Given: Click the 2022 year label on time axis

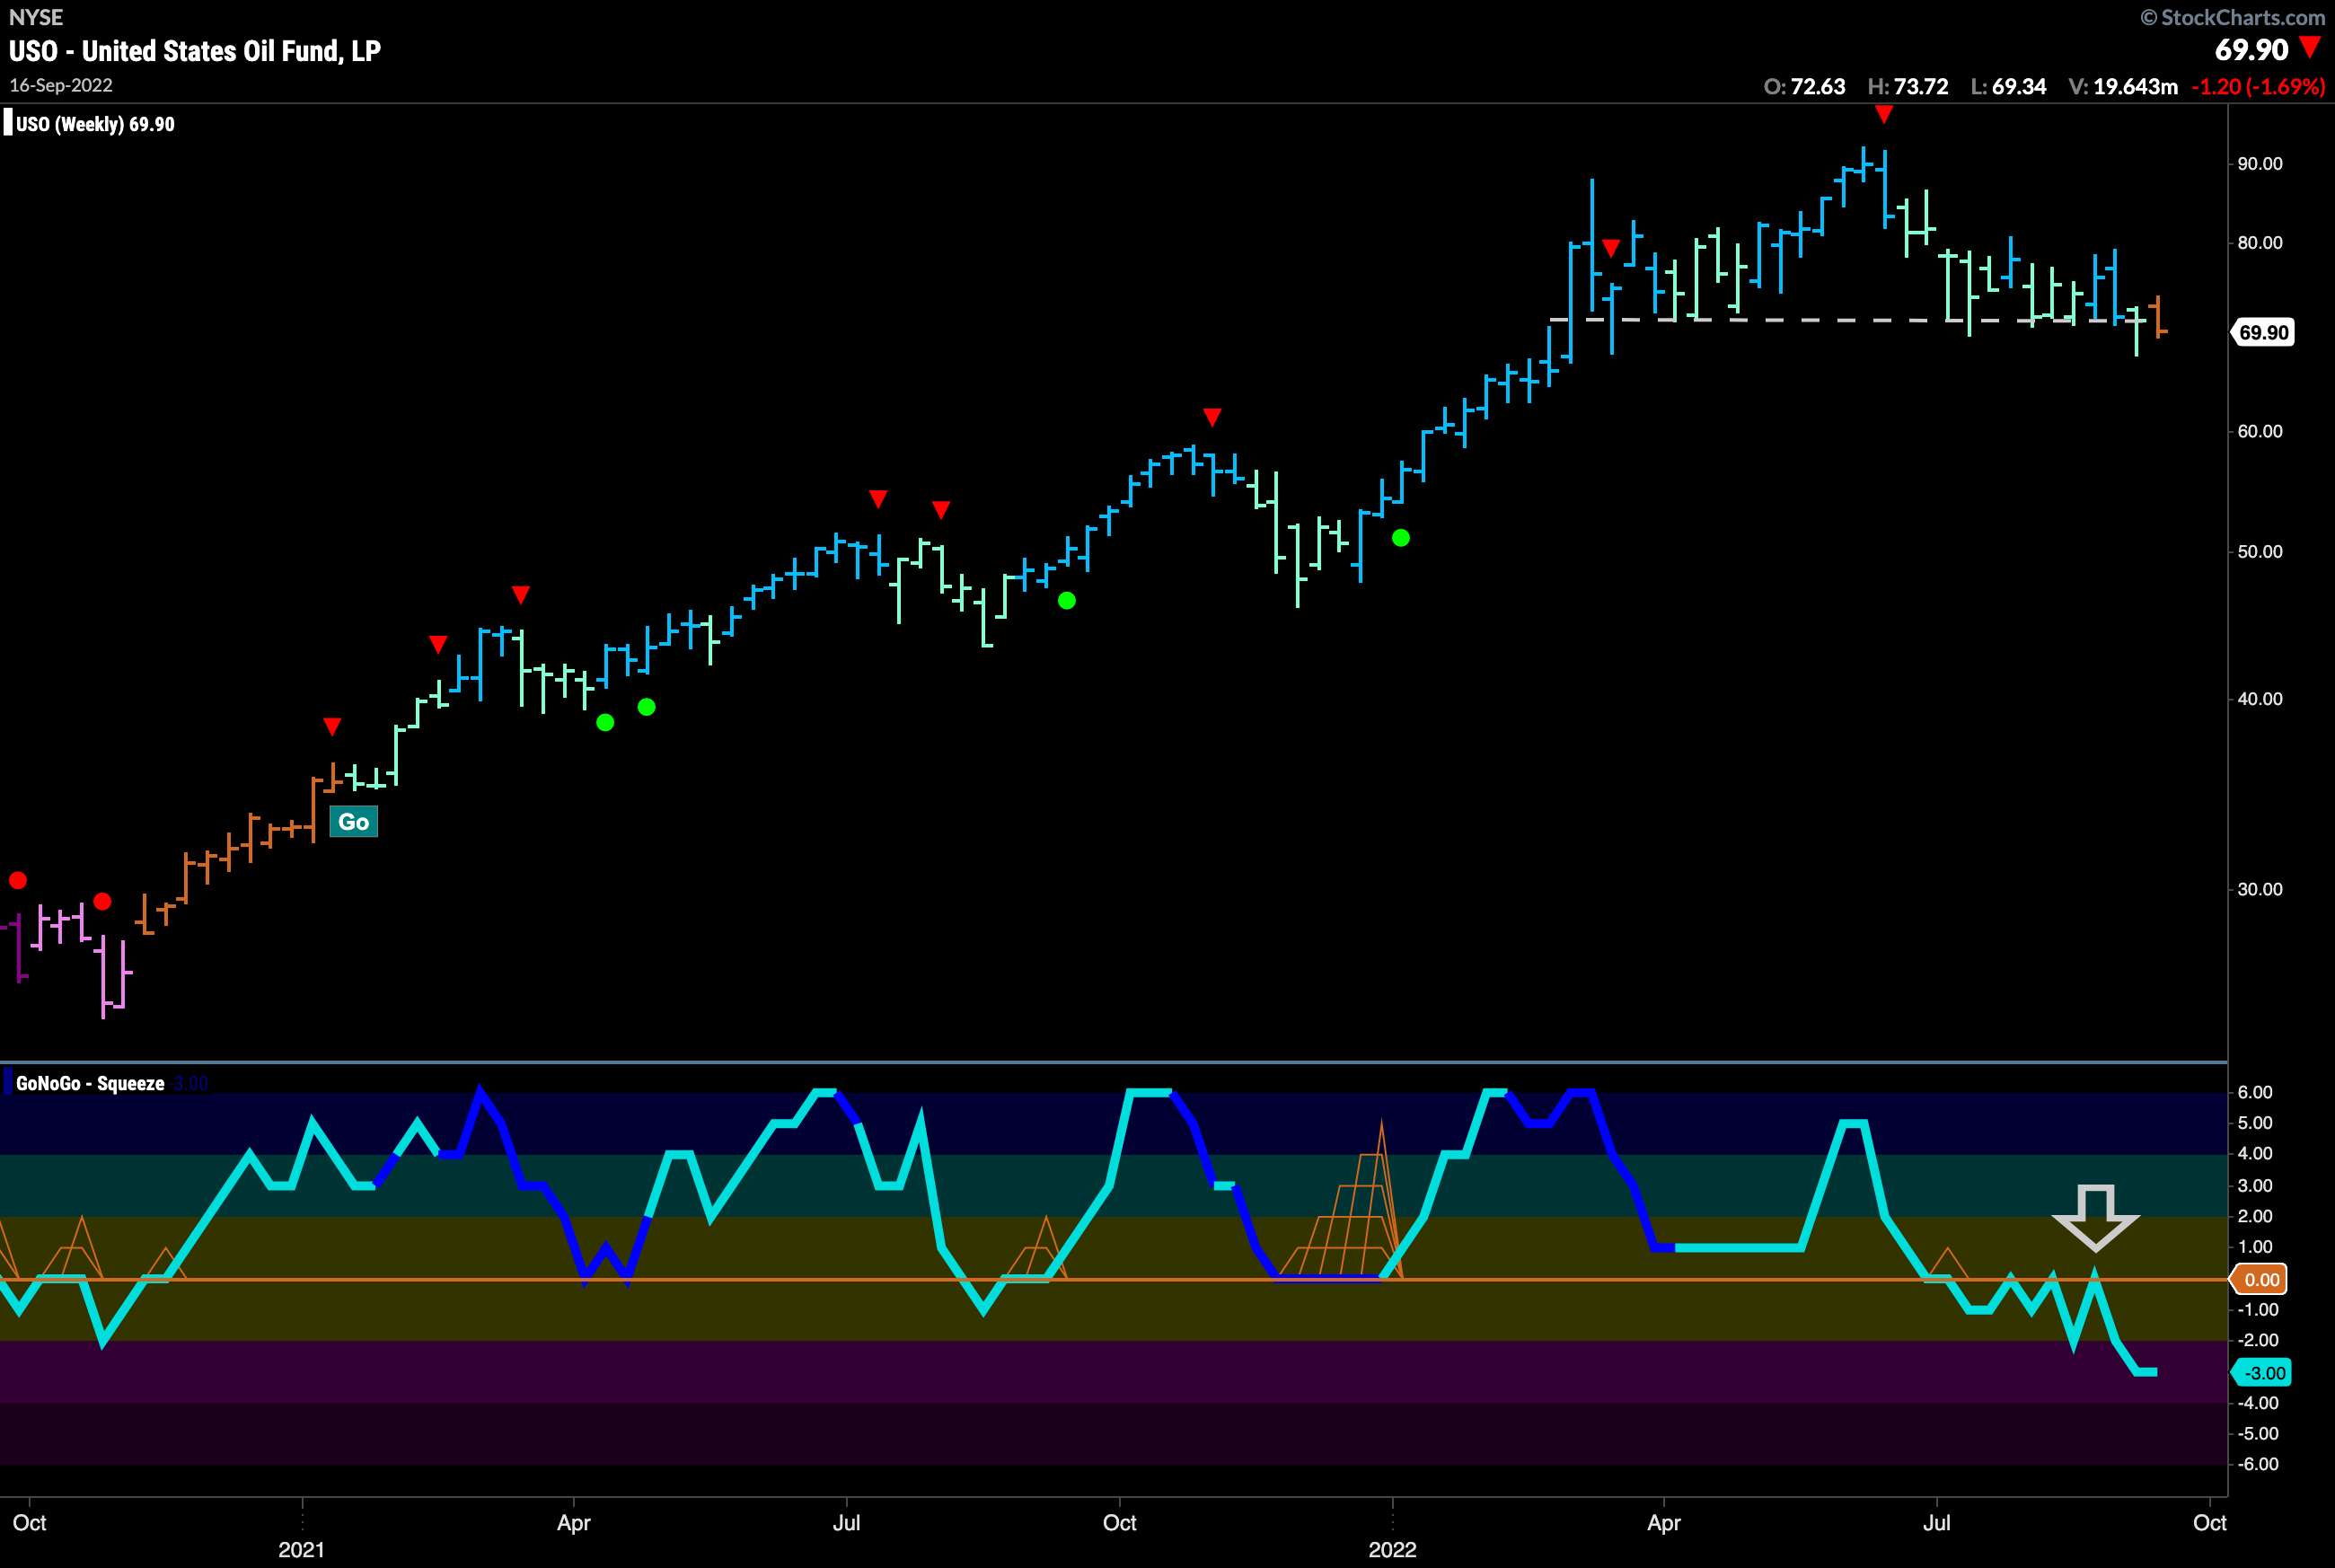Looking at the screenshot, I should click(1392, 1549).
